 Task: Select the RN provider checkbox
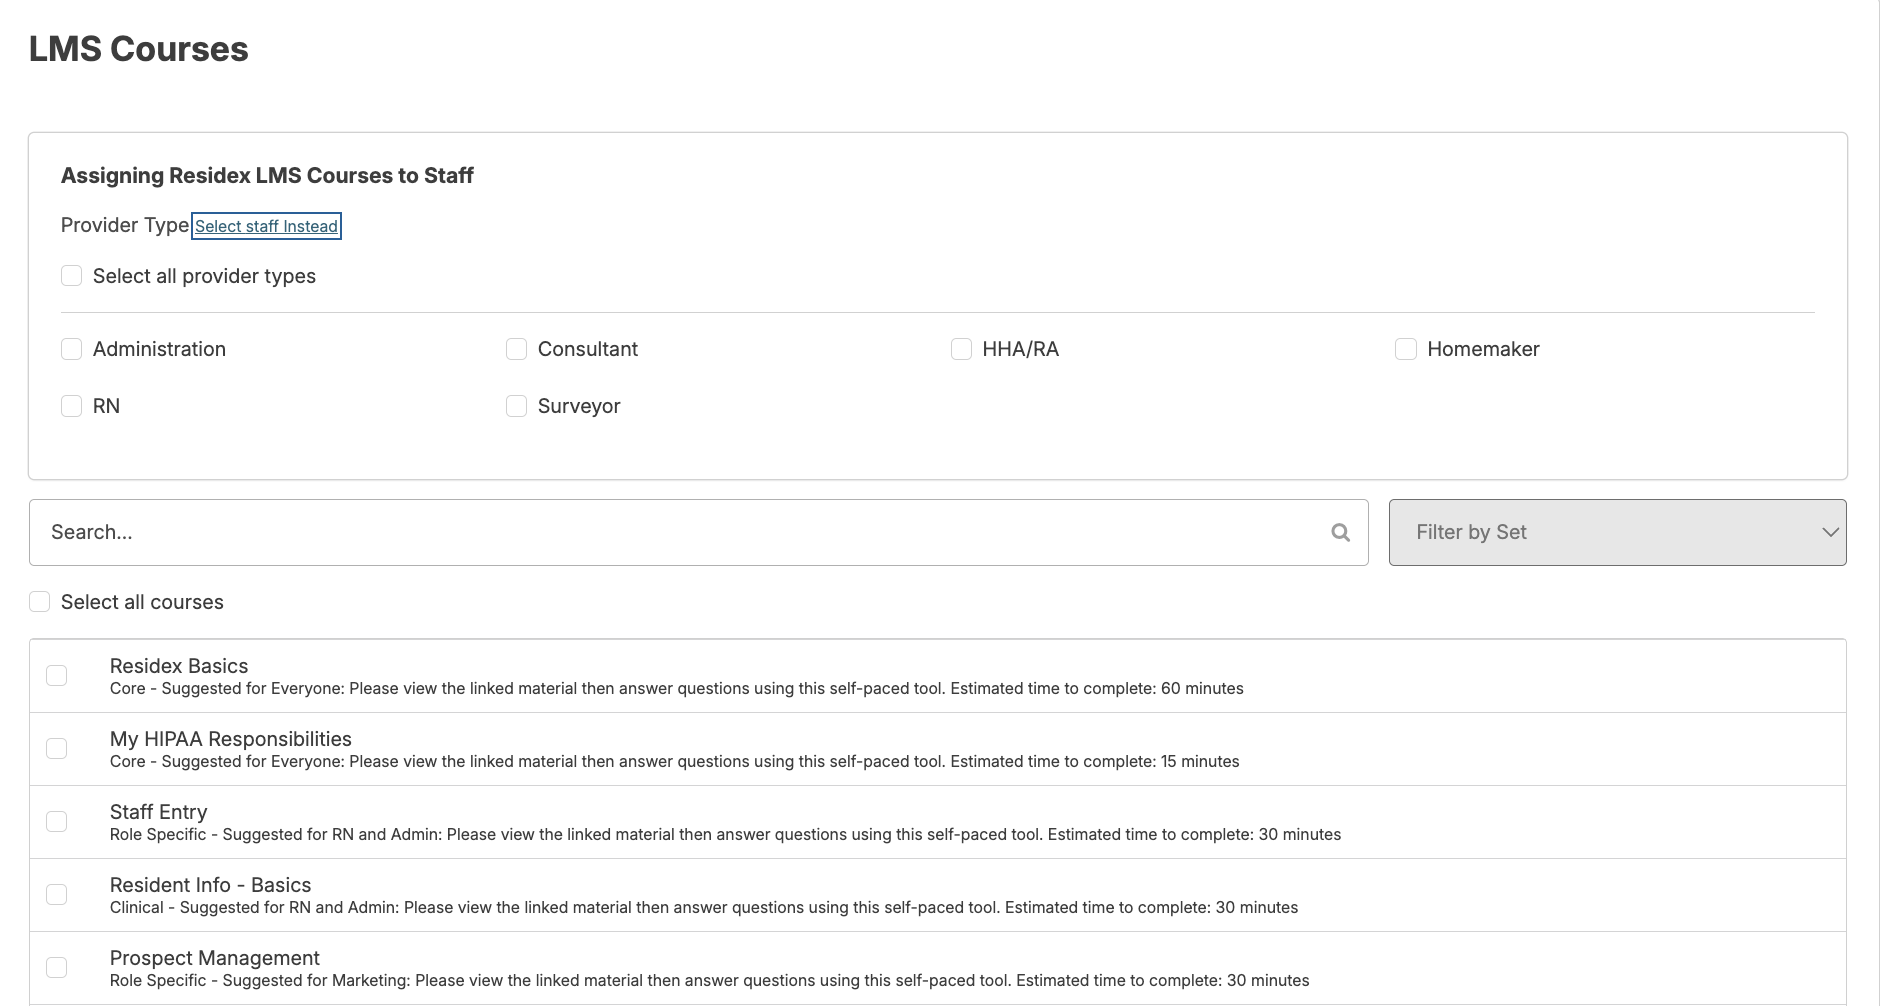pyautogui.click(x=71, y=405)
